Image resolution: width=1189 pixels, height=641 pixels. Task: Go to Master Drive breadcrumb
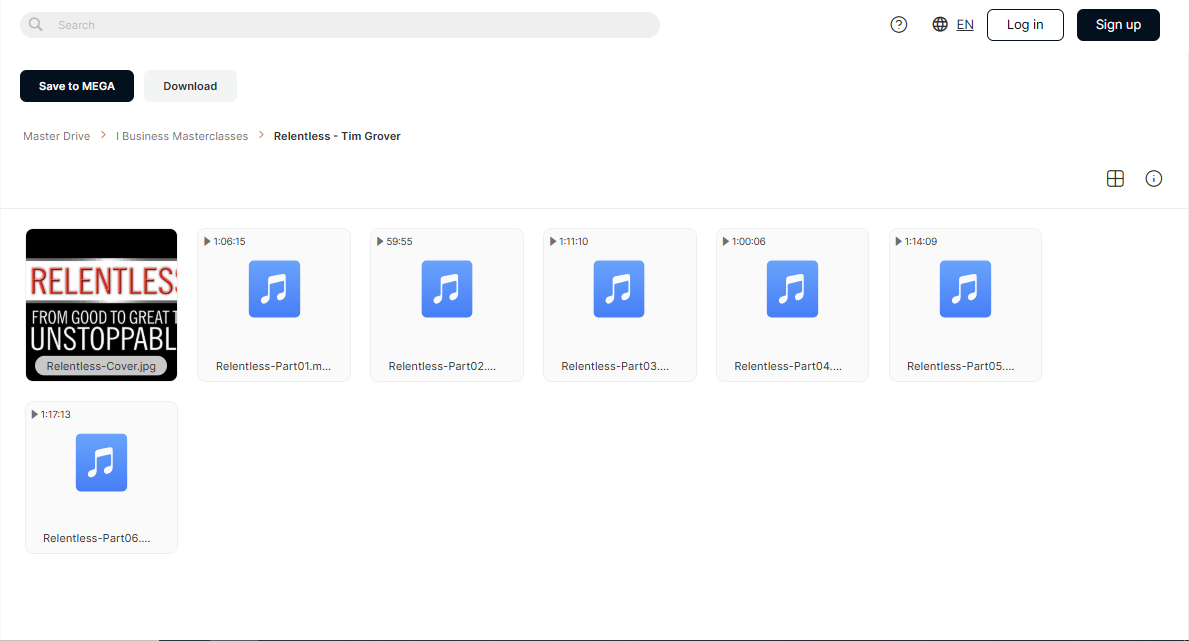click(x=57, y=136)
